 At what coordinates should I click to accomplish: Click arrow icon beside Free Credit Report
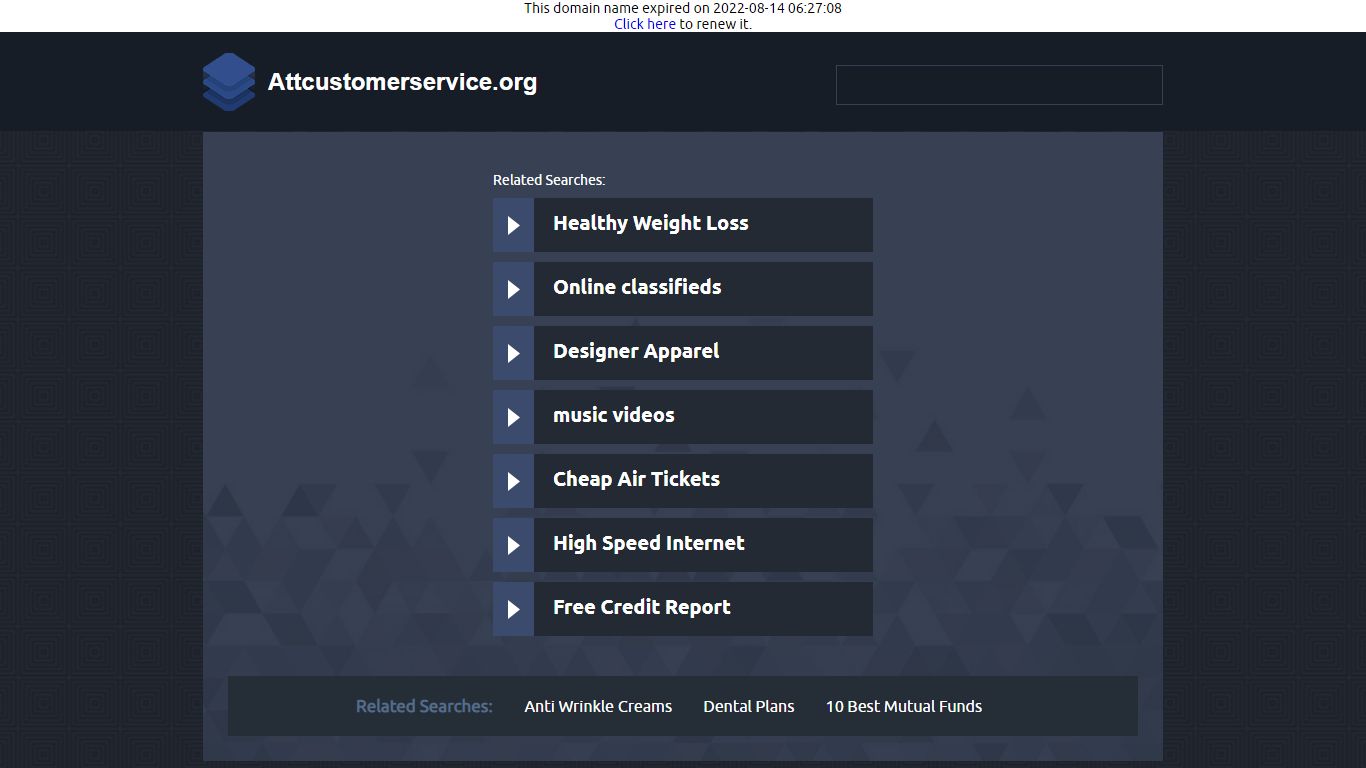[513, 609]
